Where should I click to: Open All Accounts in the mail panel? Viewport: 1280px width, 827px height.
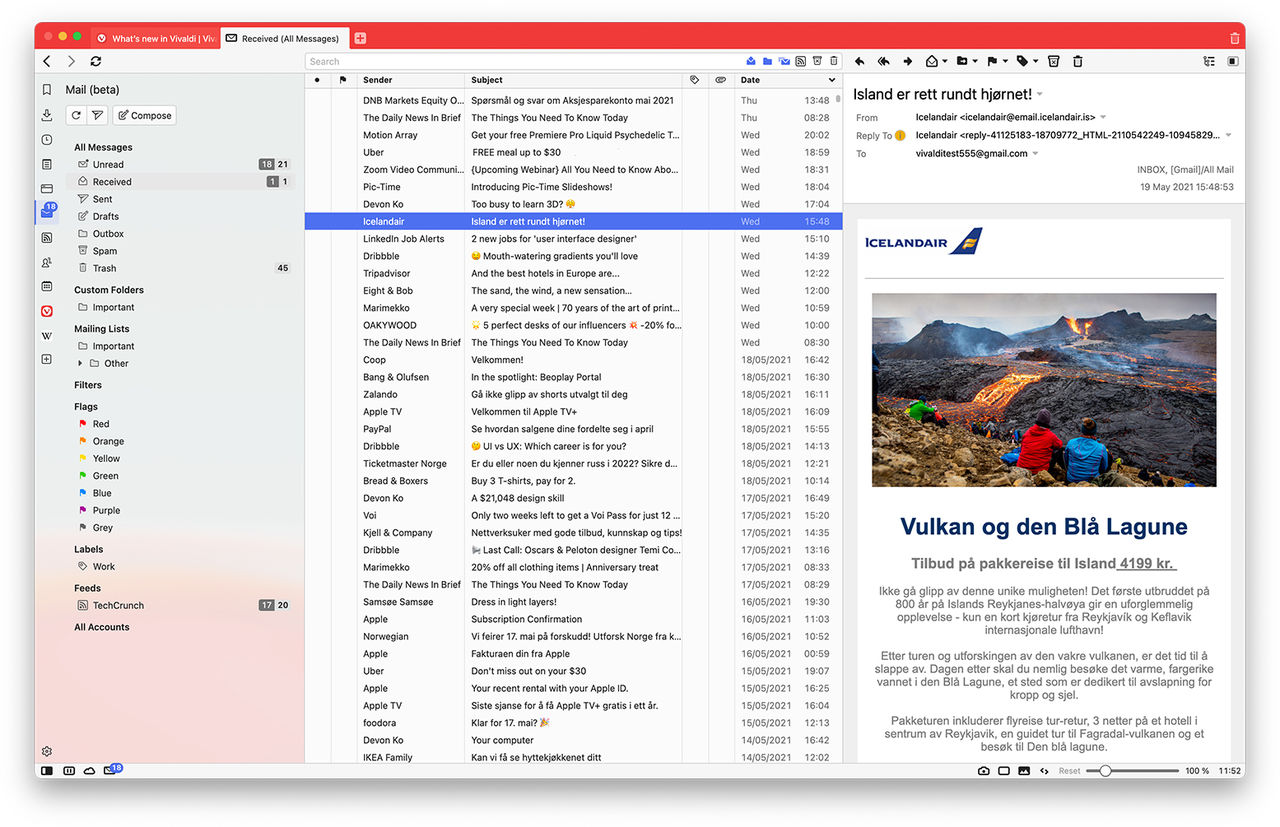[102, 627]
